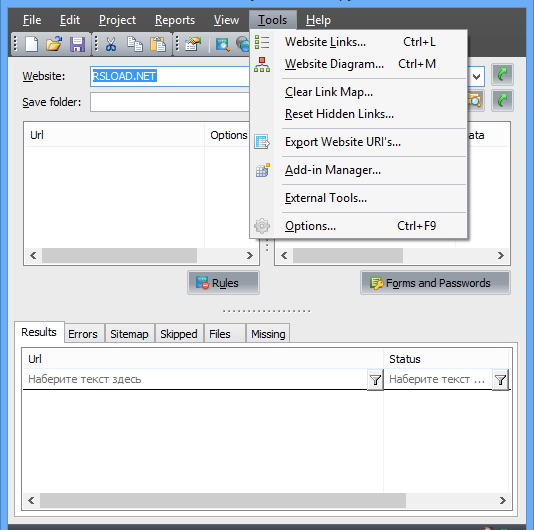Click the Copy toolbar icon
The height and width of the screenshot is (530, 534).
pos(135,44)
